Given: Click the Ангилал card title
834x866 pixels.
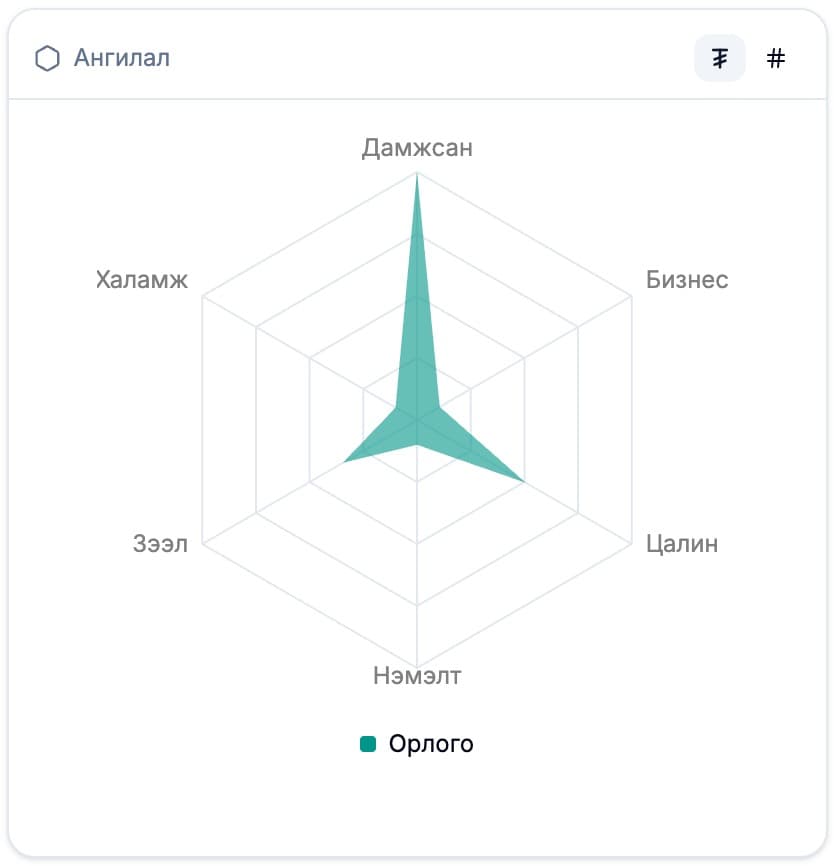Looking at the screenshot, I should [x=122, y=58].
